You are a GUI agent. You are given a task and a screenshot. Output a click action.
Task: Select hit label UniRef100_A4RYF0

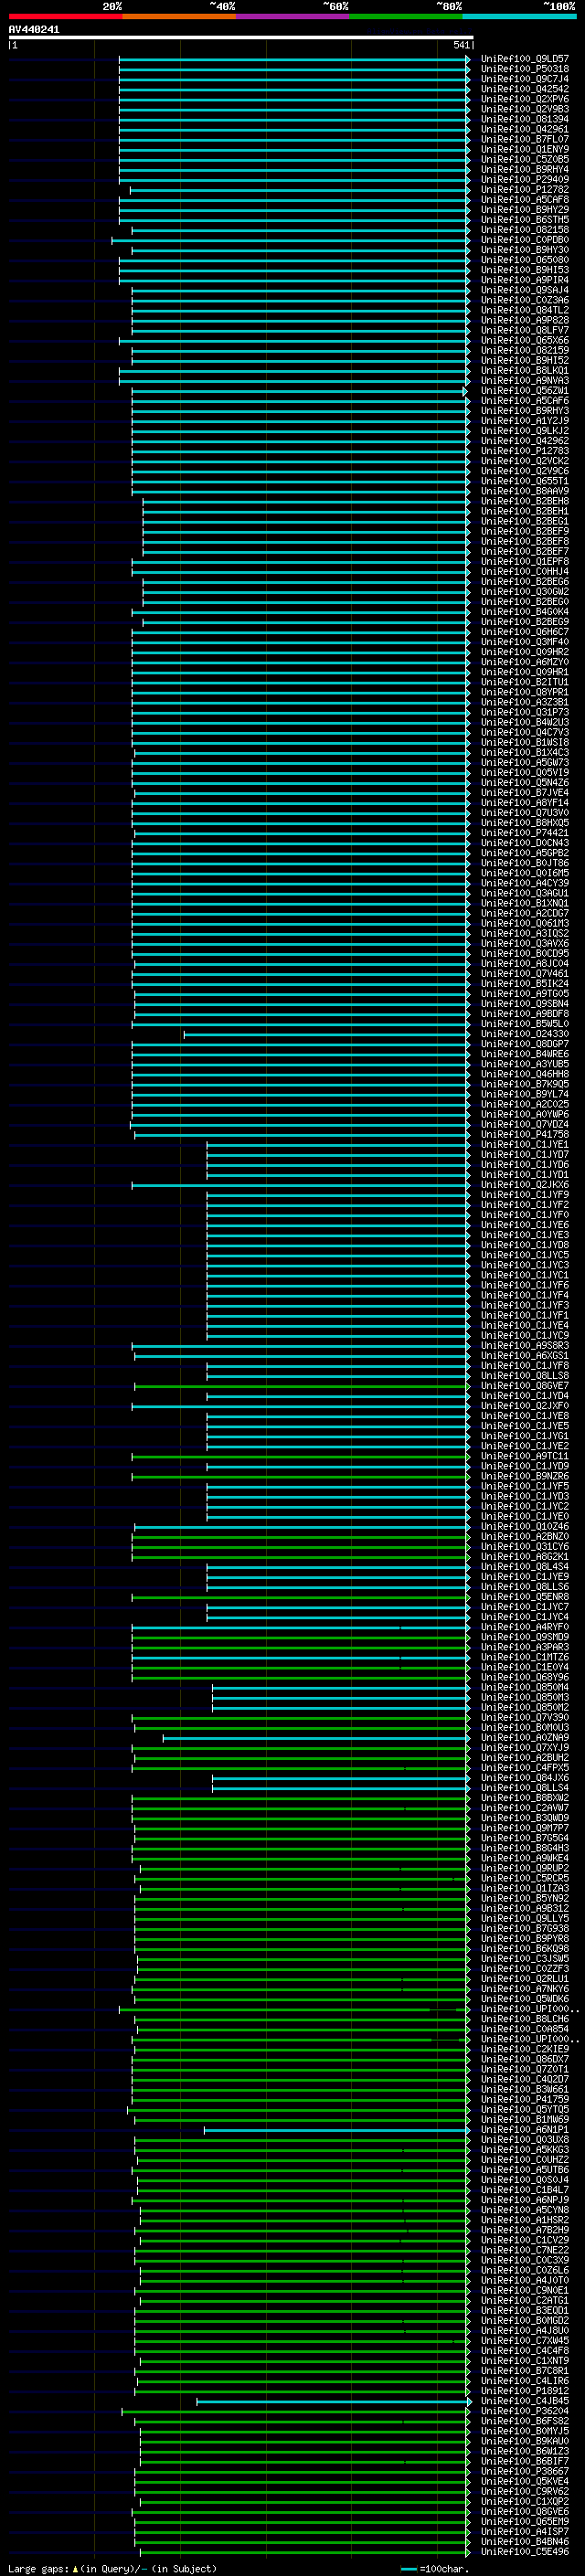pos(525,1627)
